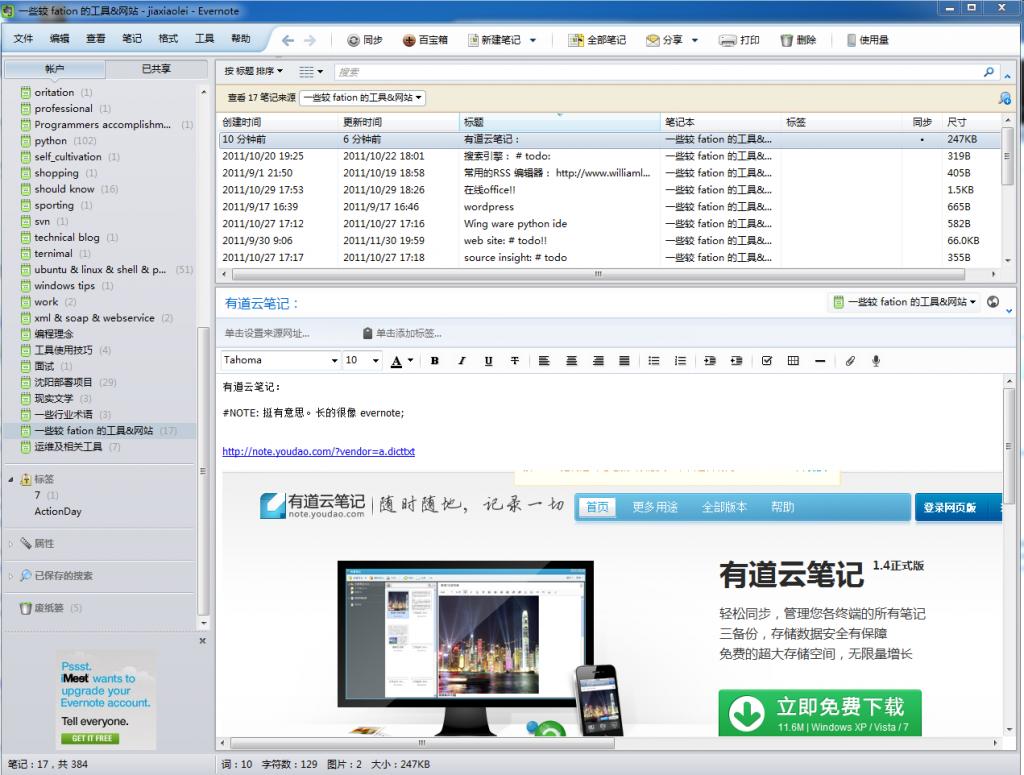1024x775 pixels.
Task: Insert a table using the table icon
Action: click(792, 361)
